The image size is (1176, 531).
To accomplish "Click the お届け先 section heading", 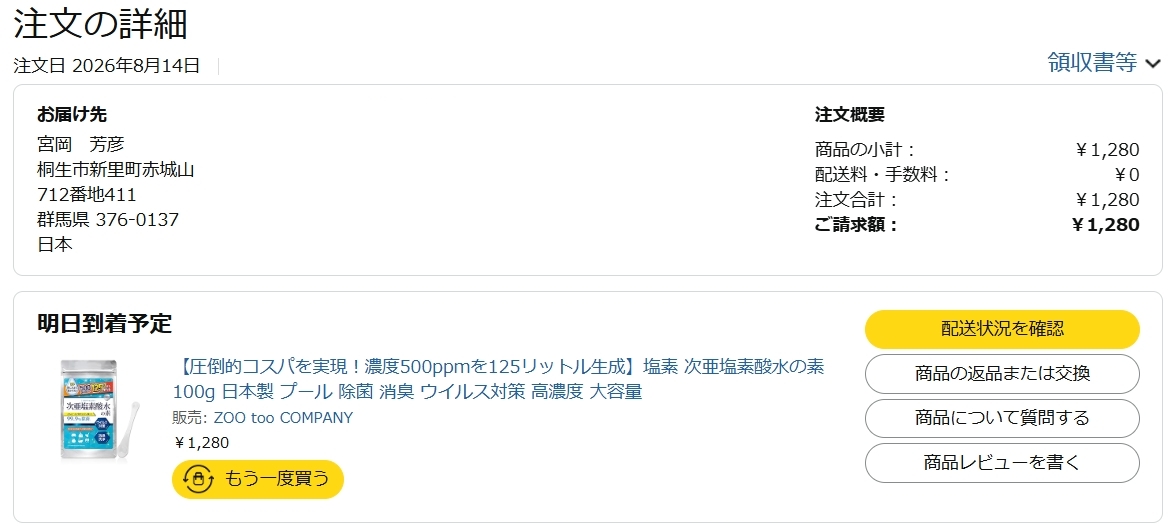I will point(72,114).
